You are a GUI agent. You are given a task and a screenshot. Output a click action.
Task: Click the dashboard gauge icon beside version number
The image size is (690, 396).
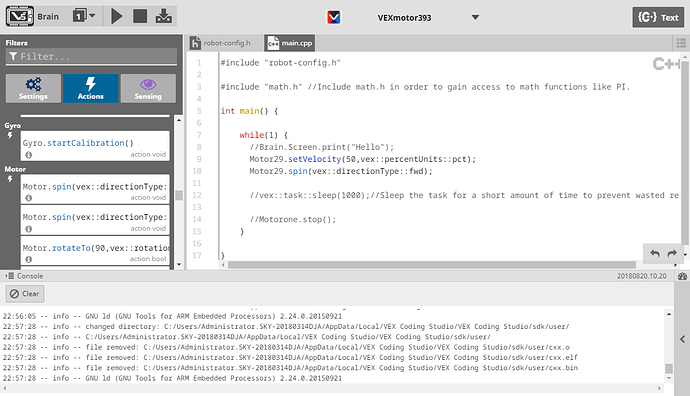[683, 276]
